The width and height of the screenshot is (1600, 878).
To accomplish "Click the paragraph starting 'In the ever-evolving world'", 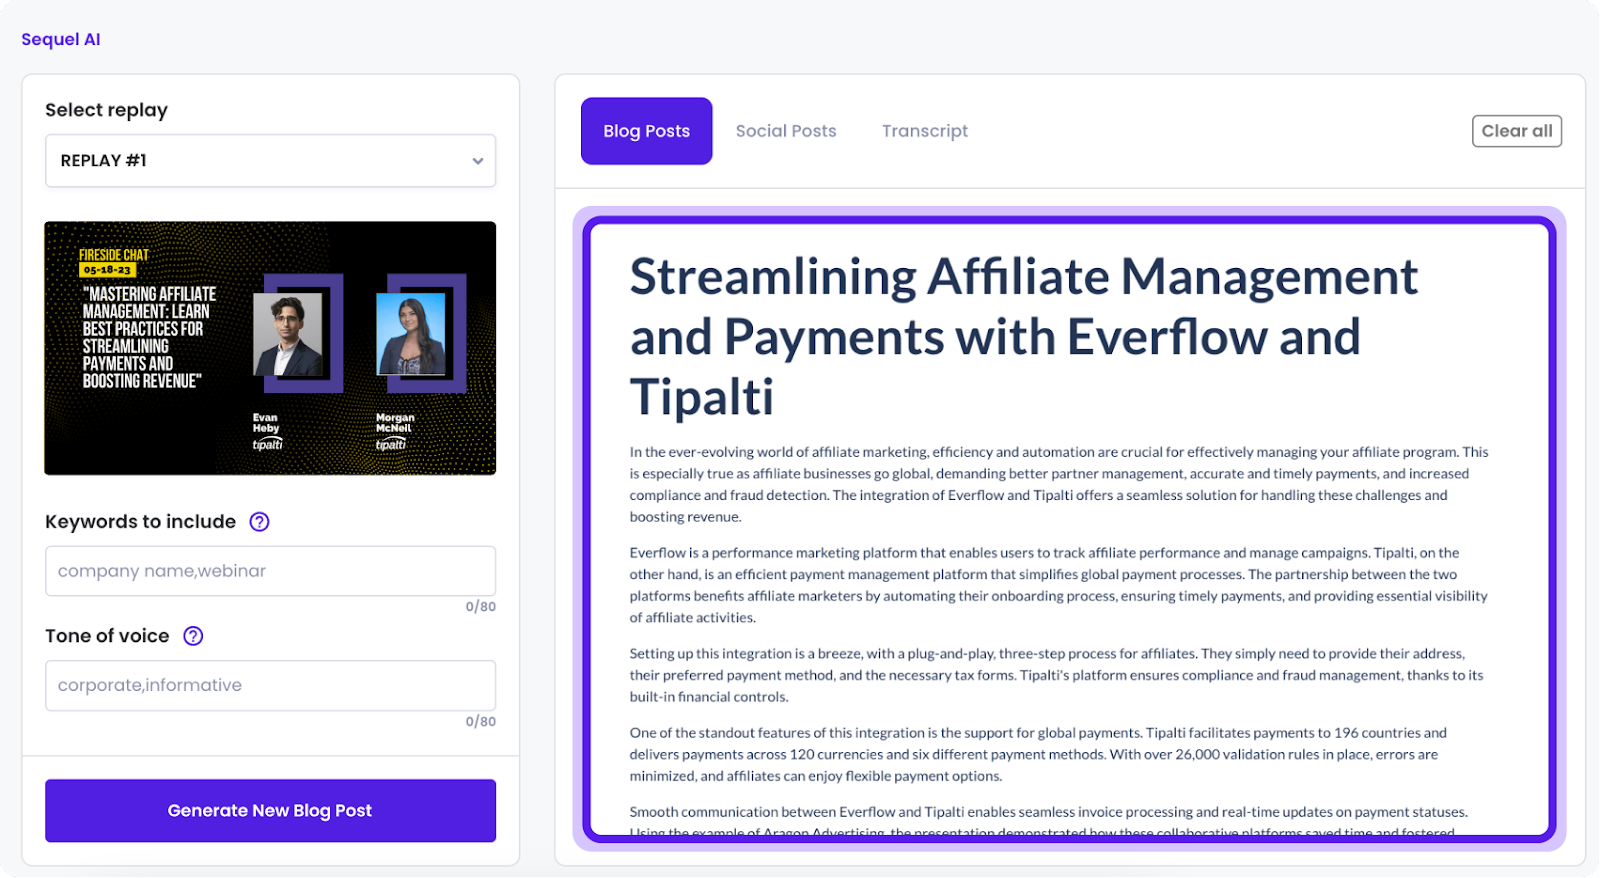I will pos(1059,484).
